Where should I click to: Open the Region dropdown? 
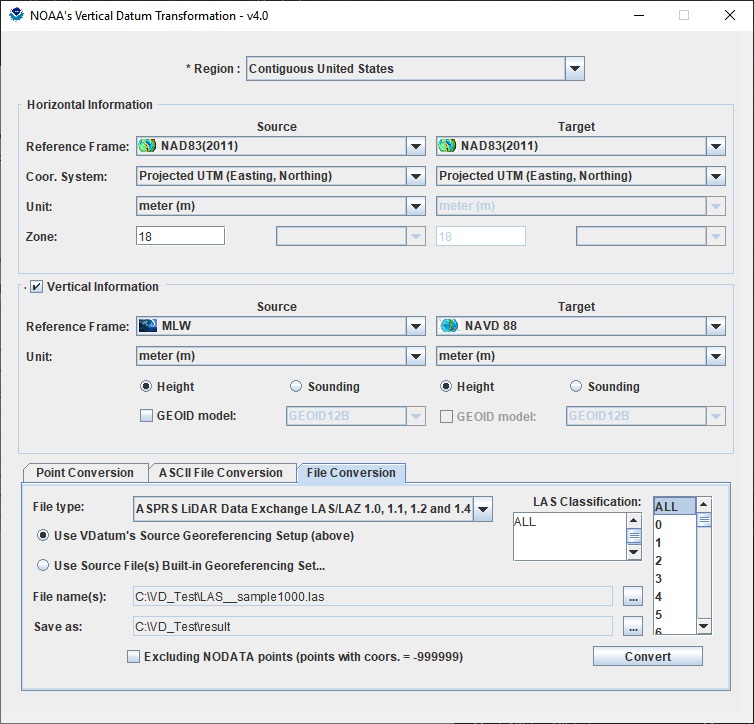575,69
